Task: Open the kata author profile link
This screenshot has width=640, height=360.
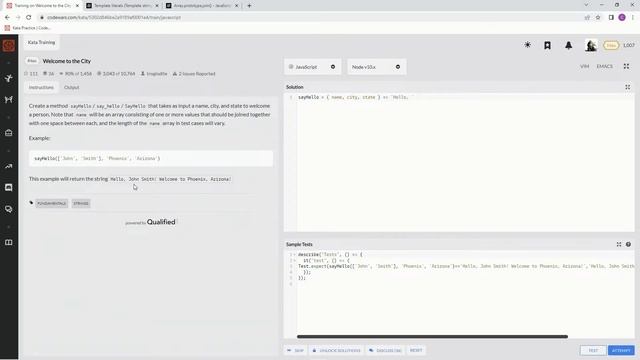Action: pos(154,74)
